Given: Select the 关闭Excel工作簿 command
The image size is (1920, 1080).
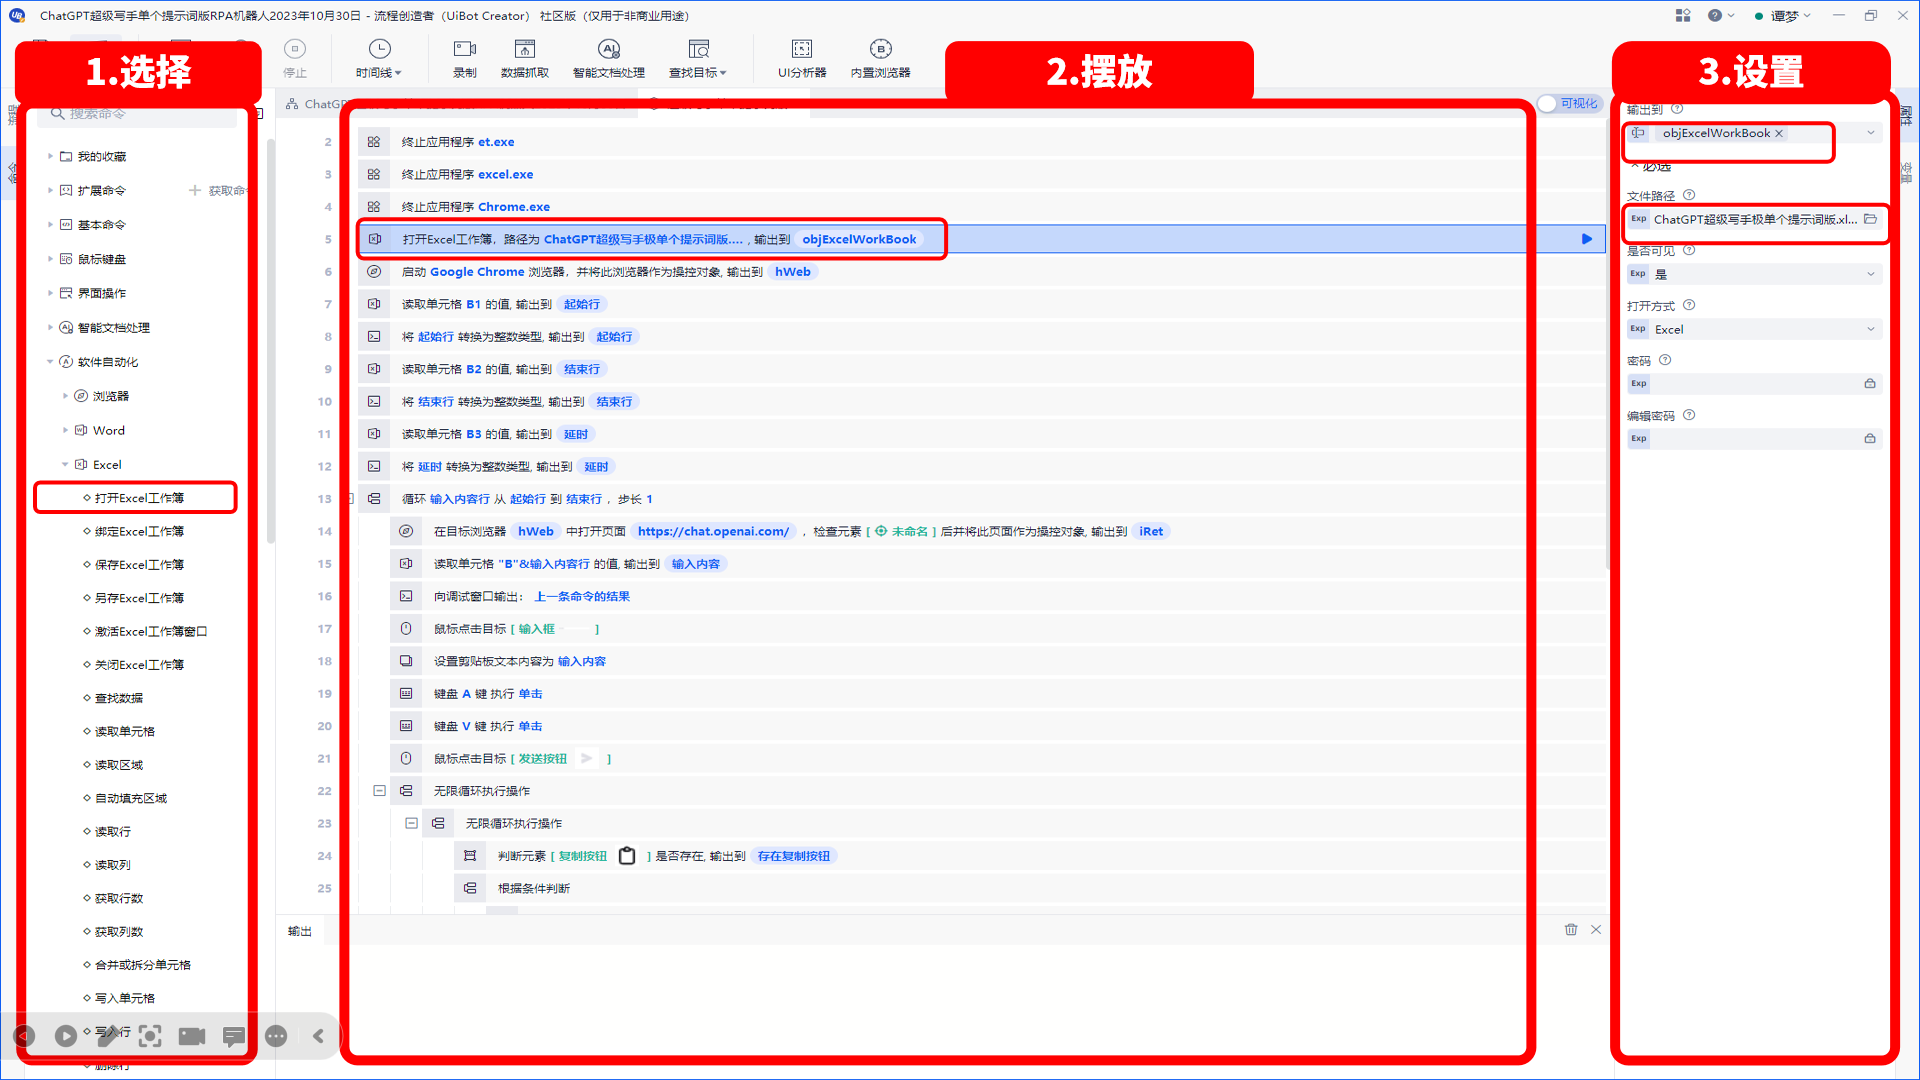Looking at the screenshot, I should click(x=139, y=665).
